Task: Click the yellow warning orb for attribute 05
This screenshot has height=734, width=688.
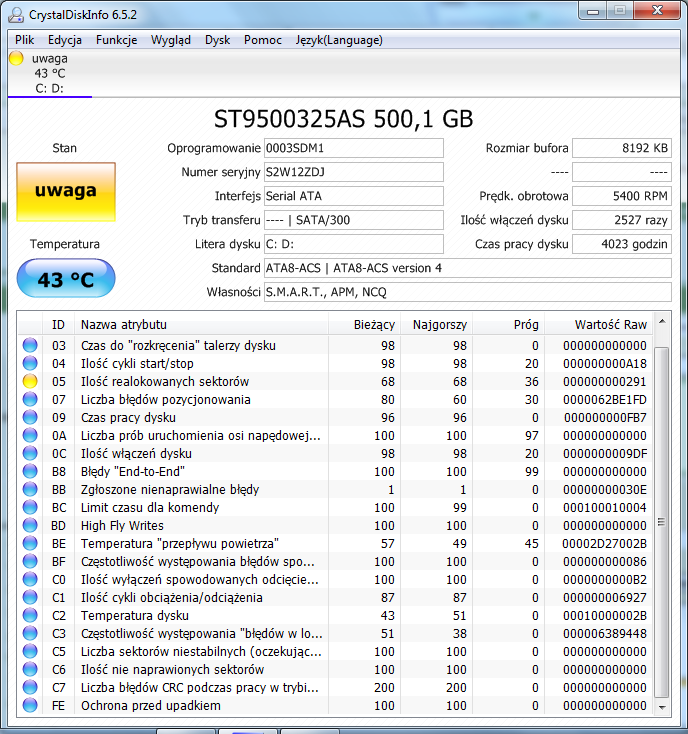Action: click(30, 382)
